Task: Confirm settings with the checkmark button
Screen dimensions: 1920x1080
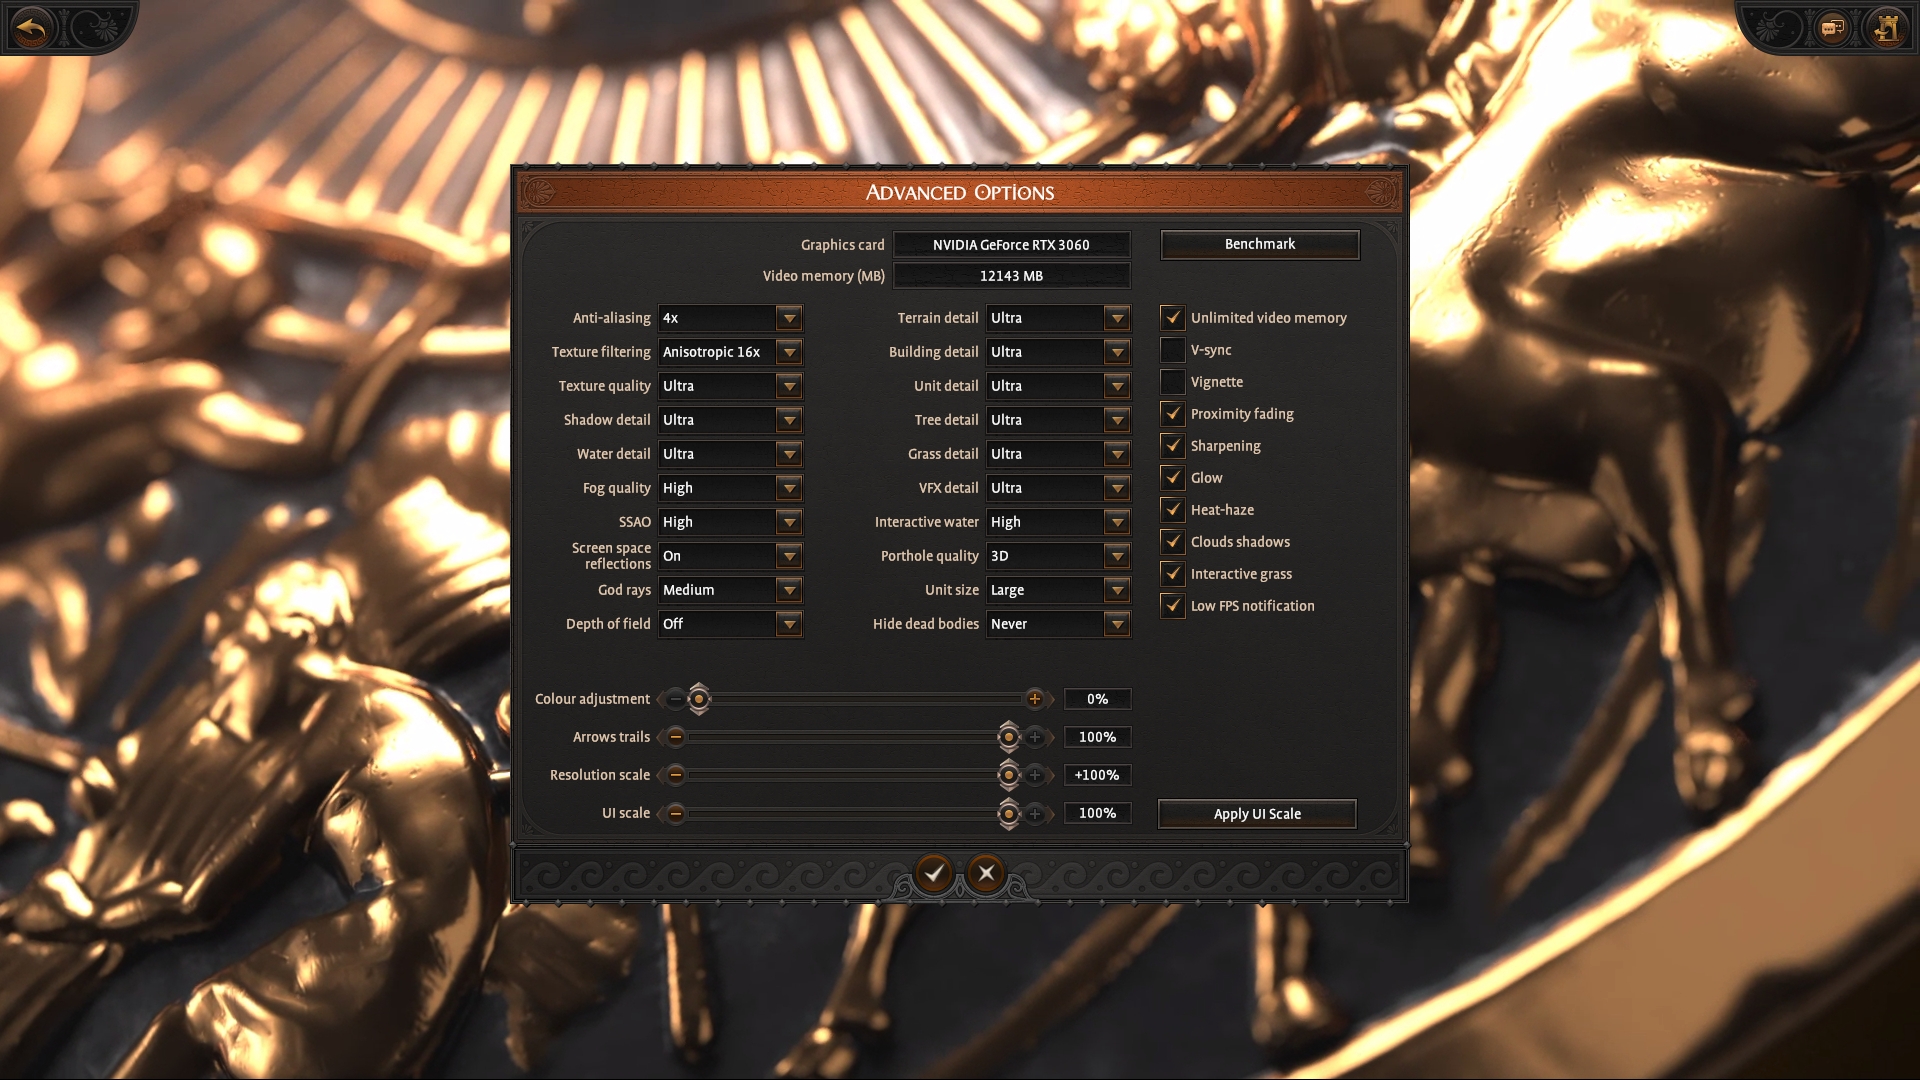Action: click(x=934, y=873)
